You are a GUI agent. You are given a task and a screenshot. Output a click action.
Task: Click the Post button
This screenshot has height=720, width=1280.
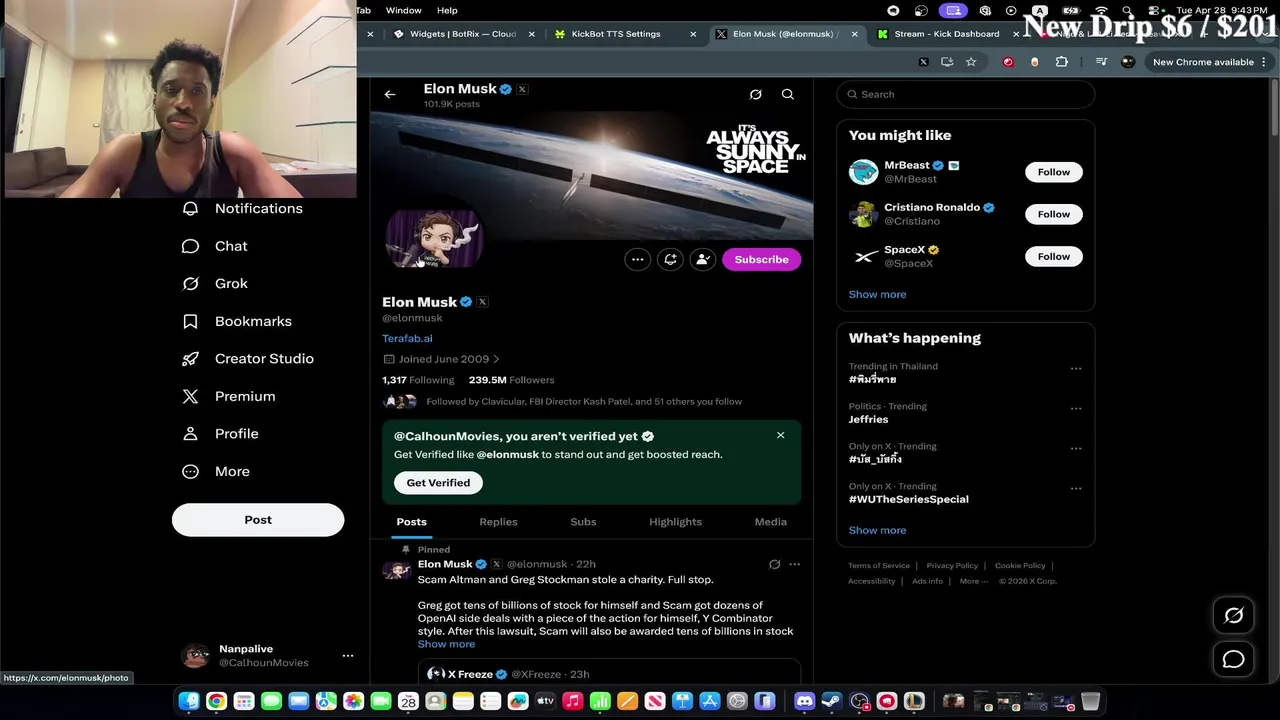tap(258, 520)
